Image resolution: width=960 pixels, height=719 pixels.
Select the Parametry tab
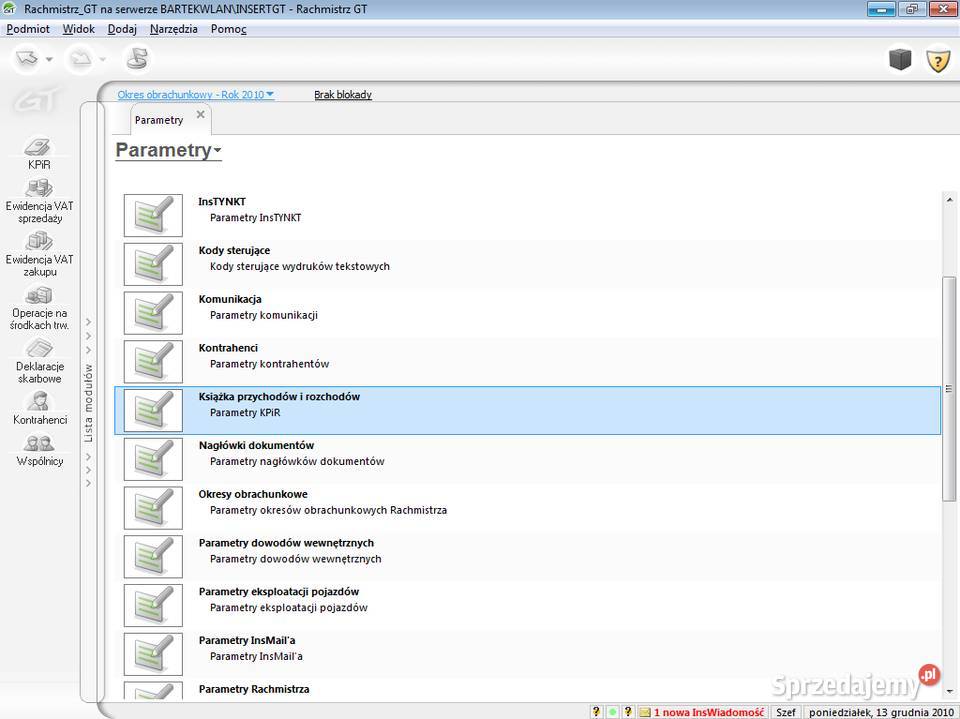[159, 120]
